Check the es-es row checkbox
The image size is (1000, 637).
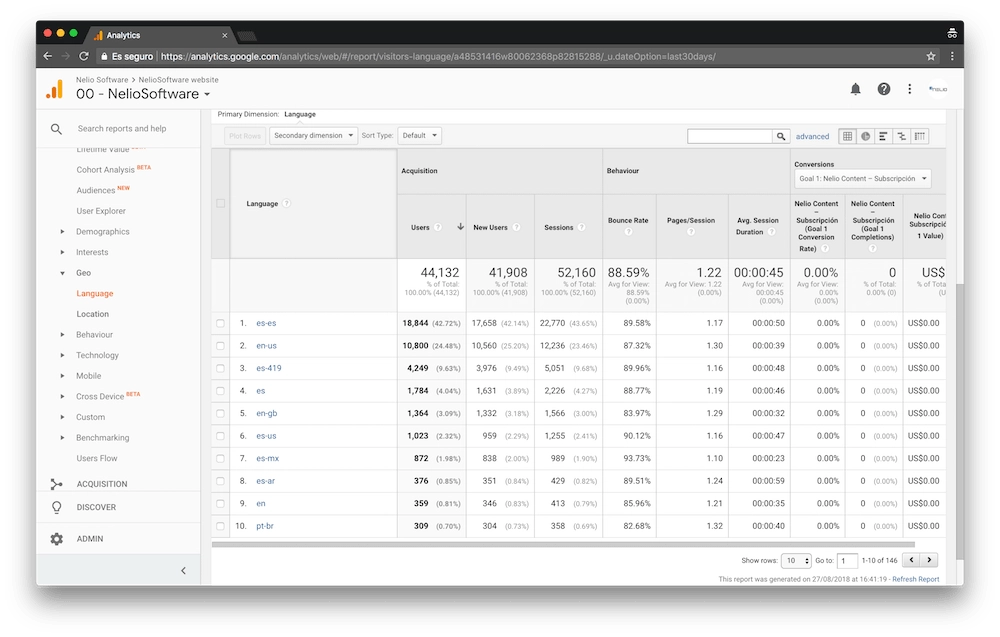221,323
